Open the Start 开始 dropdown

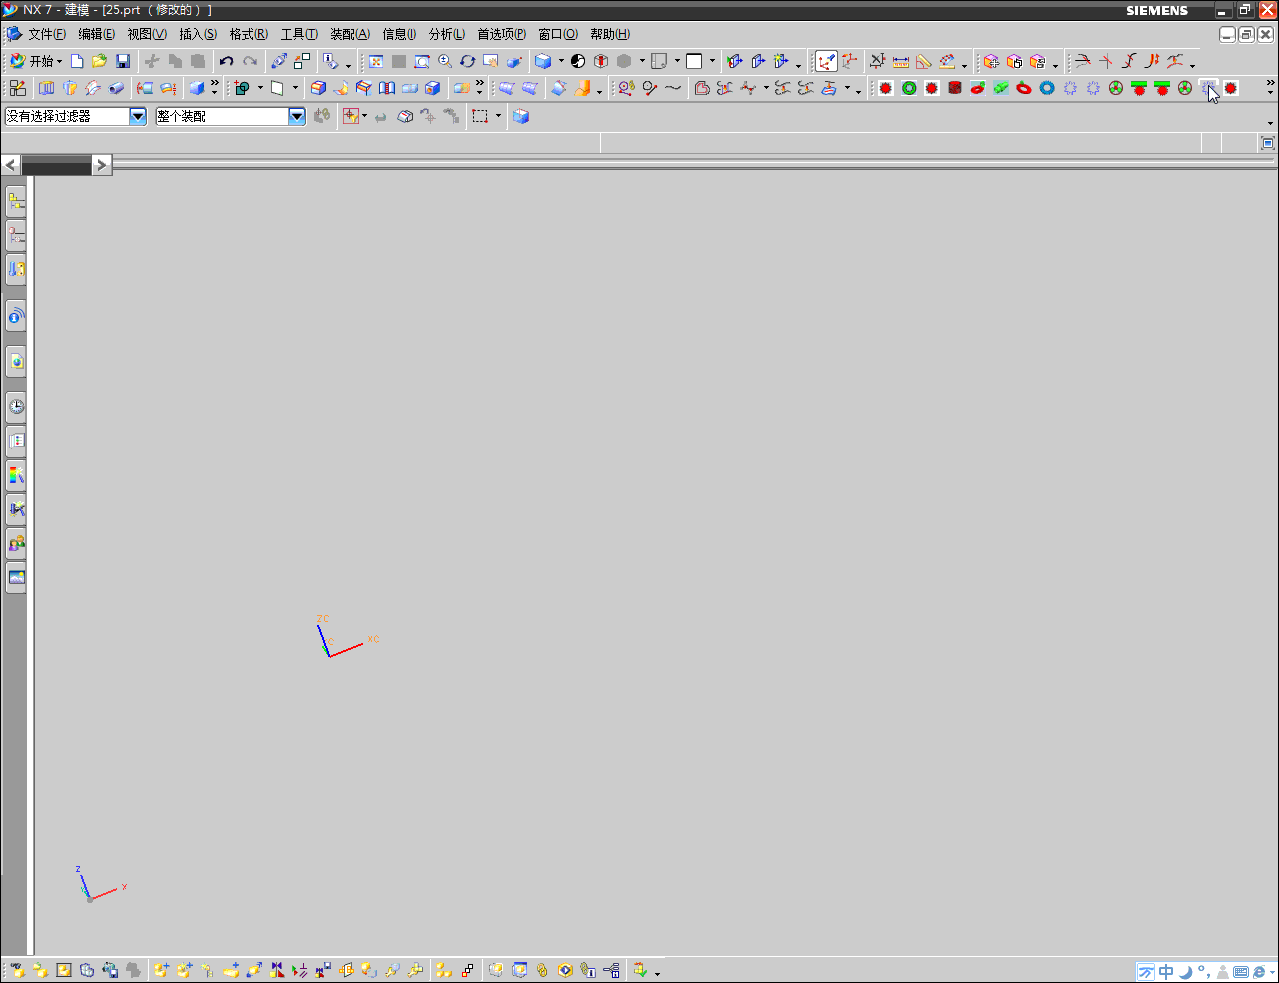click(36, 61)
